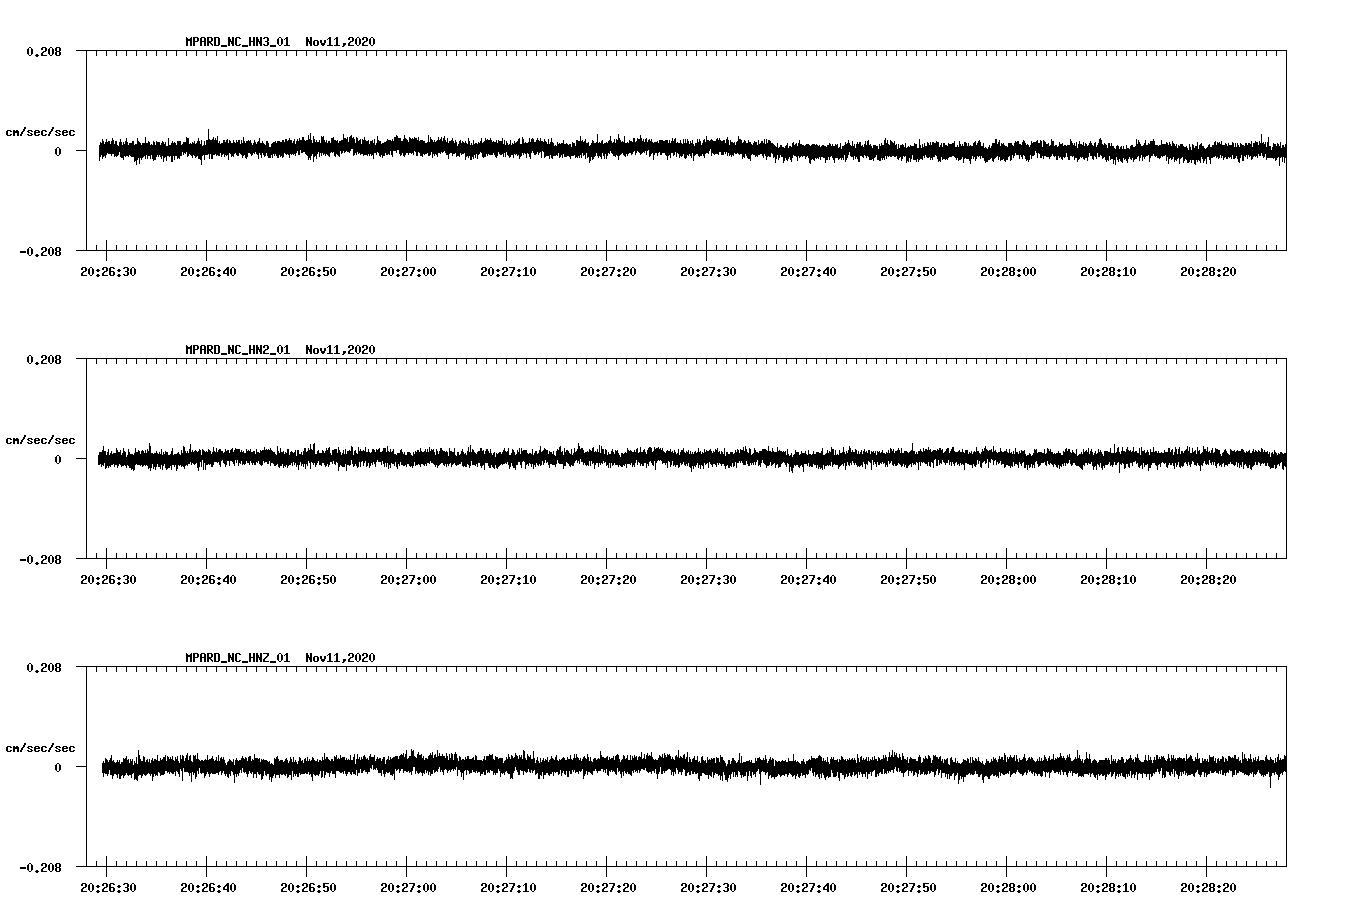
Task: Click the 20:26:30 time tick under the top plot
Action: 110,269
